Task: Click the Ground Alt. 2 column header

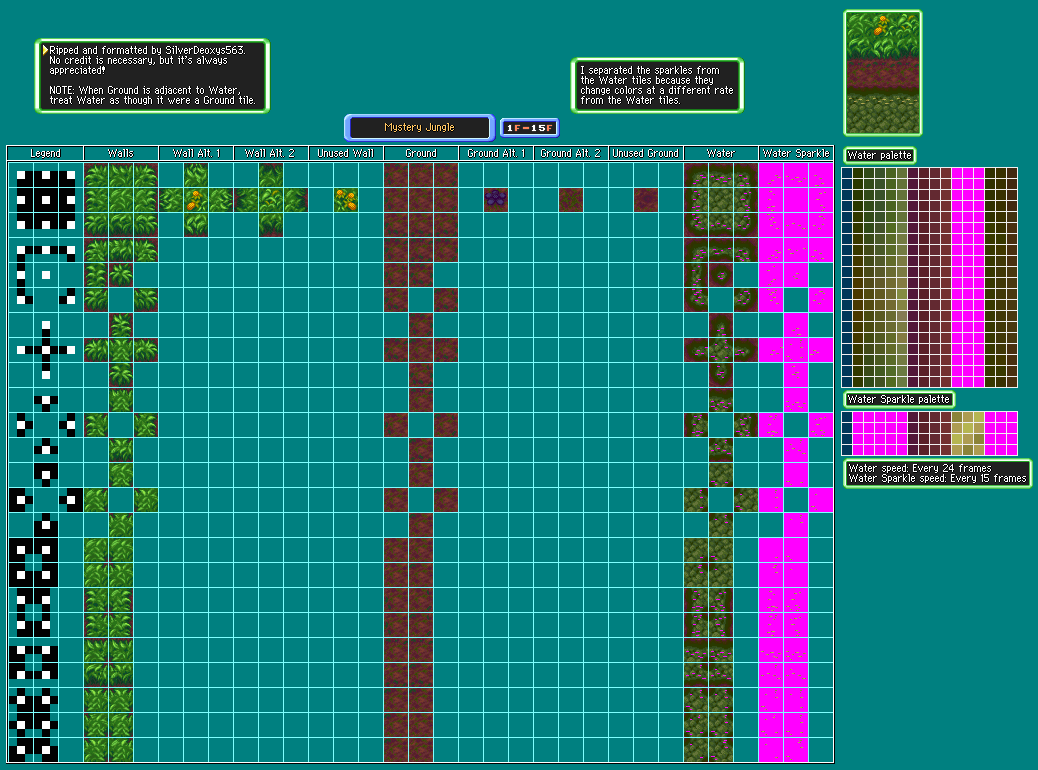Action: click(x=571, y=154)
